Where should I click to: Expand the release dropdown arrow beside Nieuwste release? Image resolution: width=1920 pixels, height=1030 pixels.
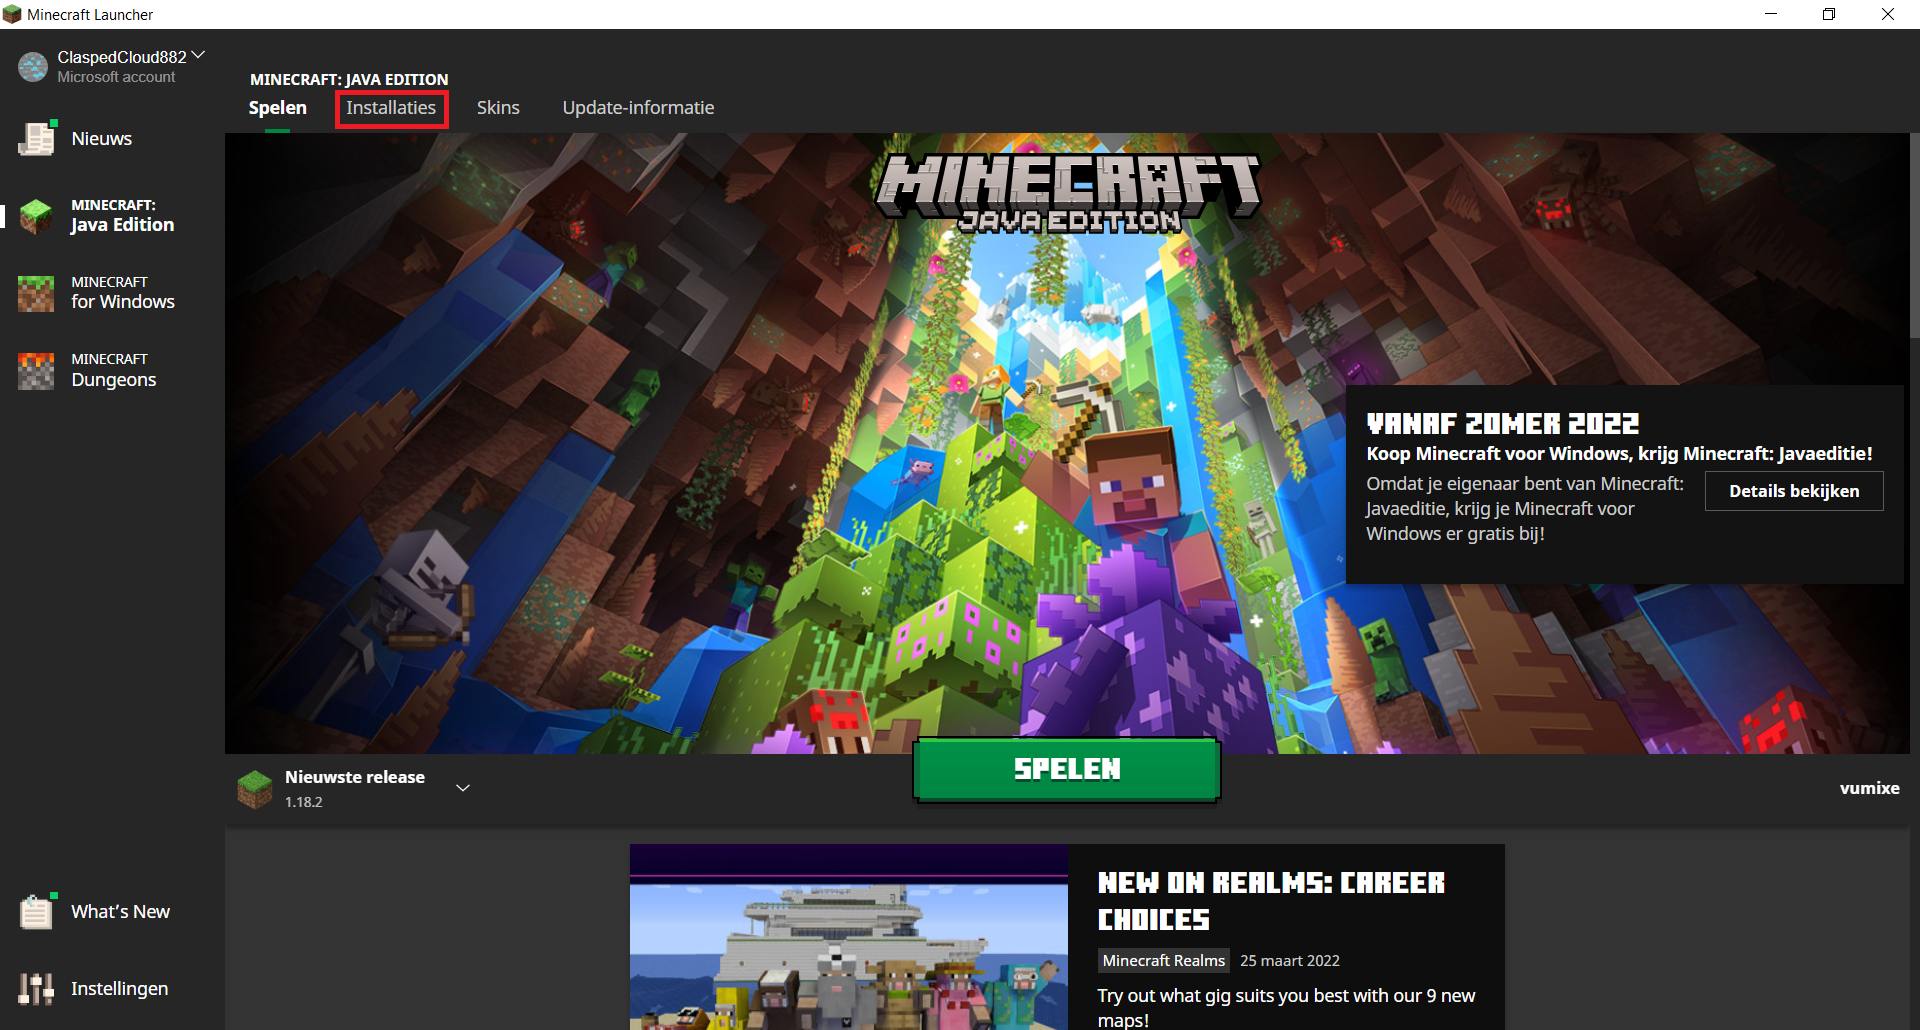(463, 788)
